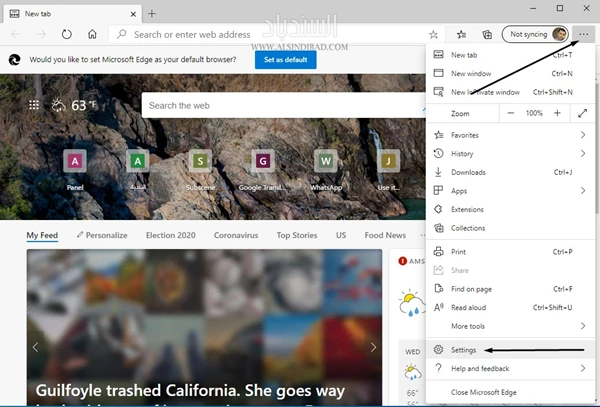Click the Search the web box
This screenshot has height=407, width=600.
pyautogui.click(x=284, y=105)
